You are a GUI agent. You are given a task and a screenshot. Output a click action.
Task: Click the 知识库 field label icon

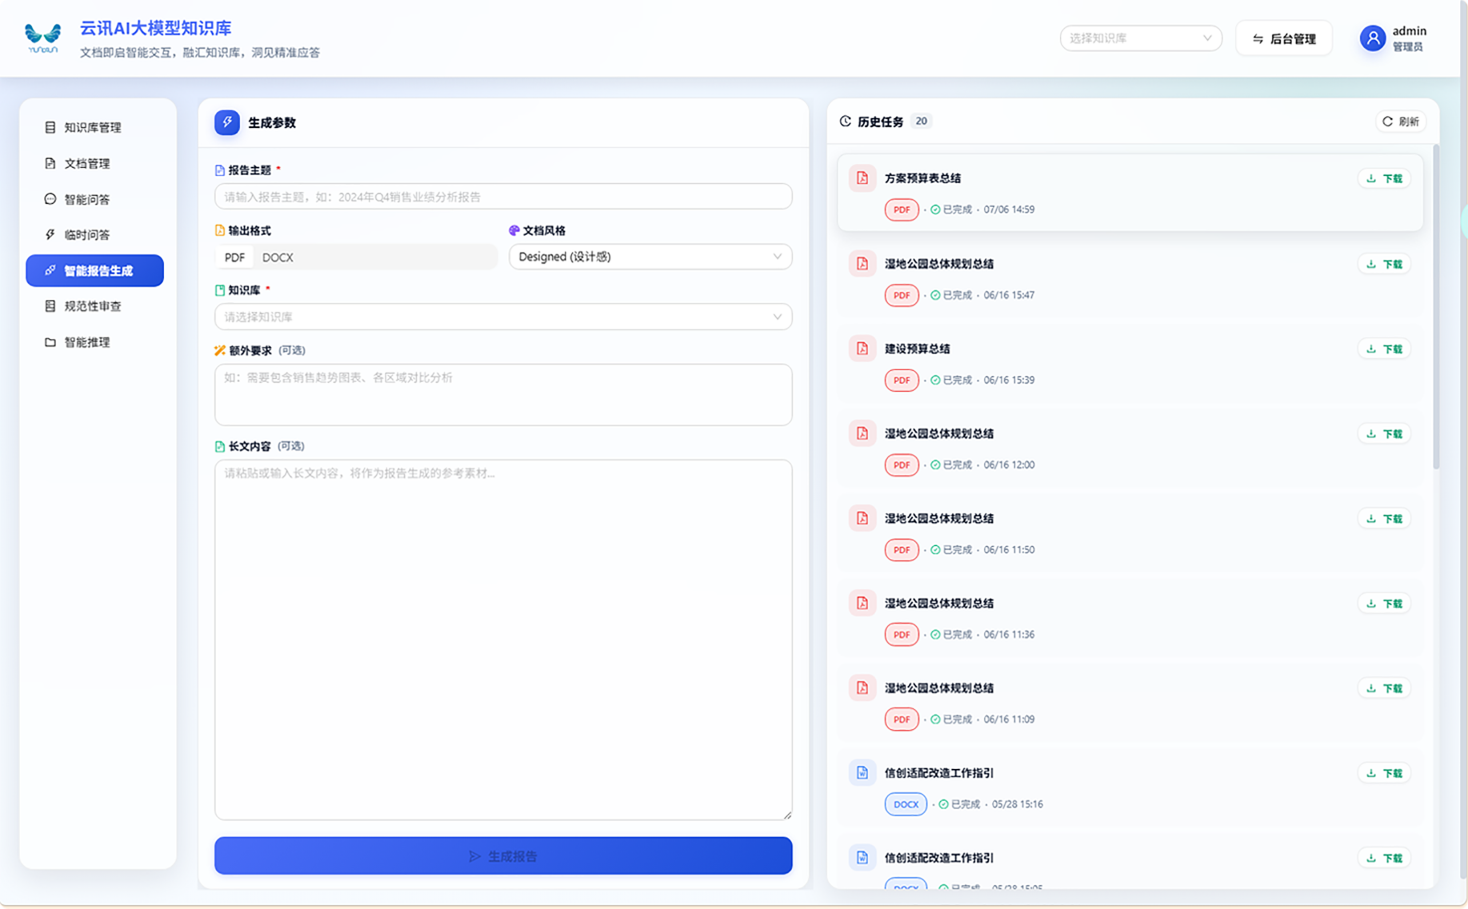tap(220, 290)
